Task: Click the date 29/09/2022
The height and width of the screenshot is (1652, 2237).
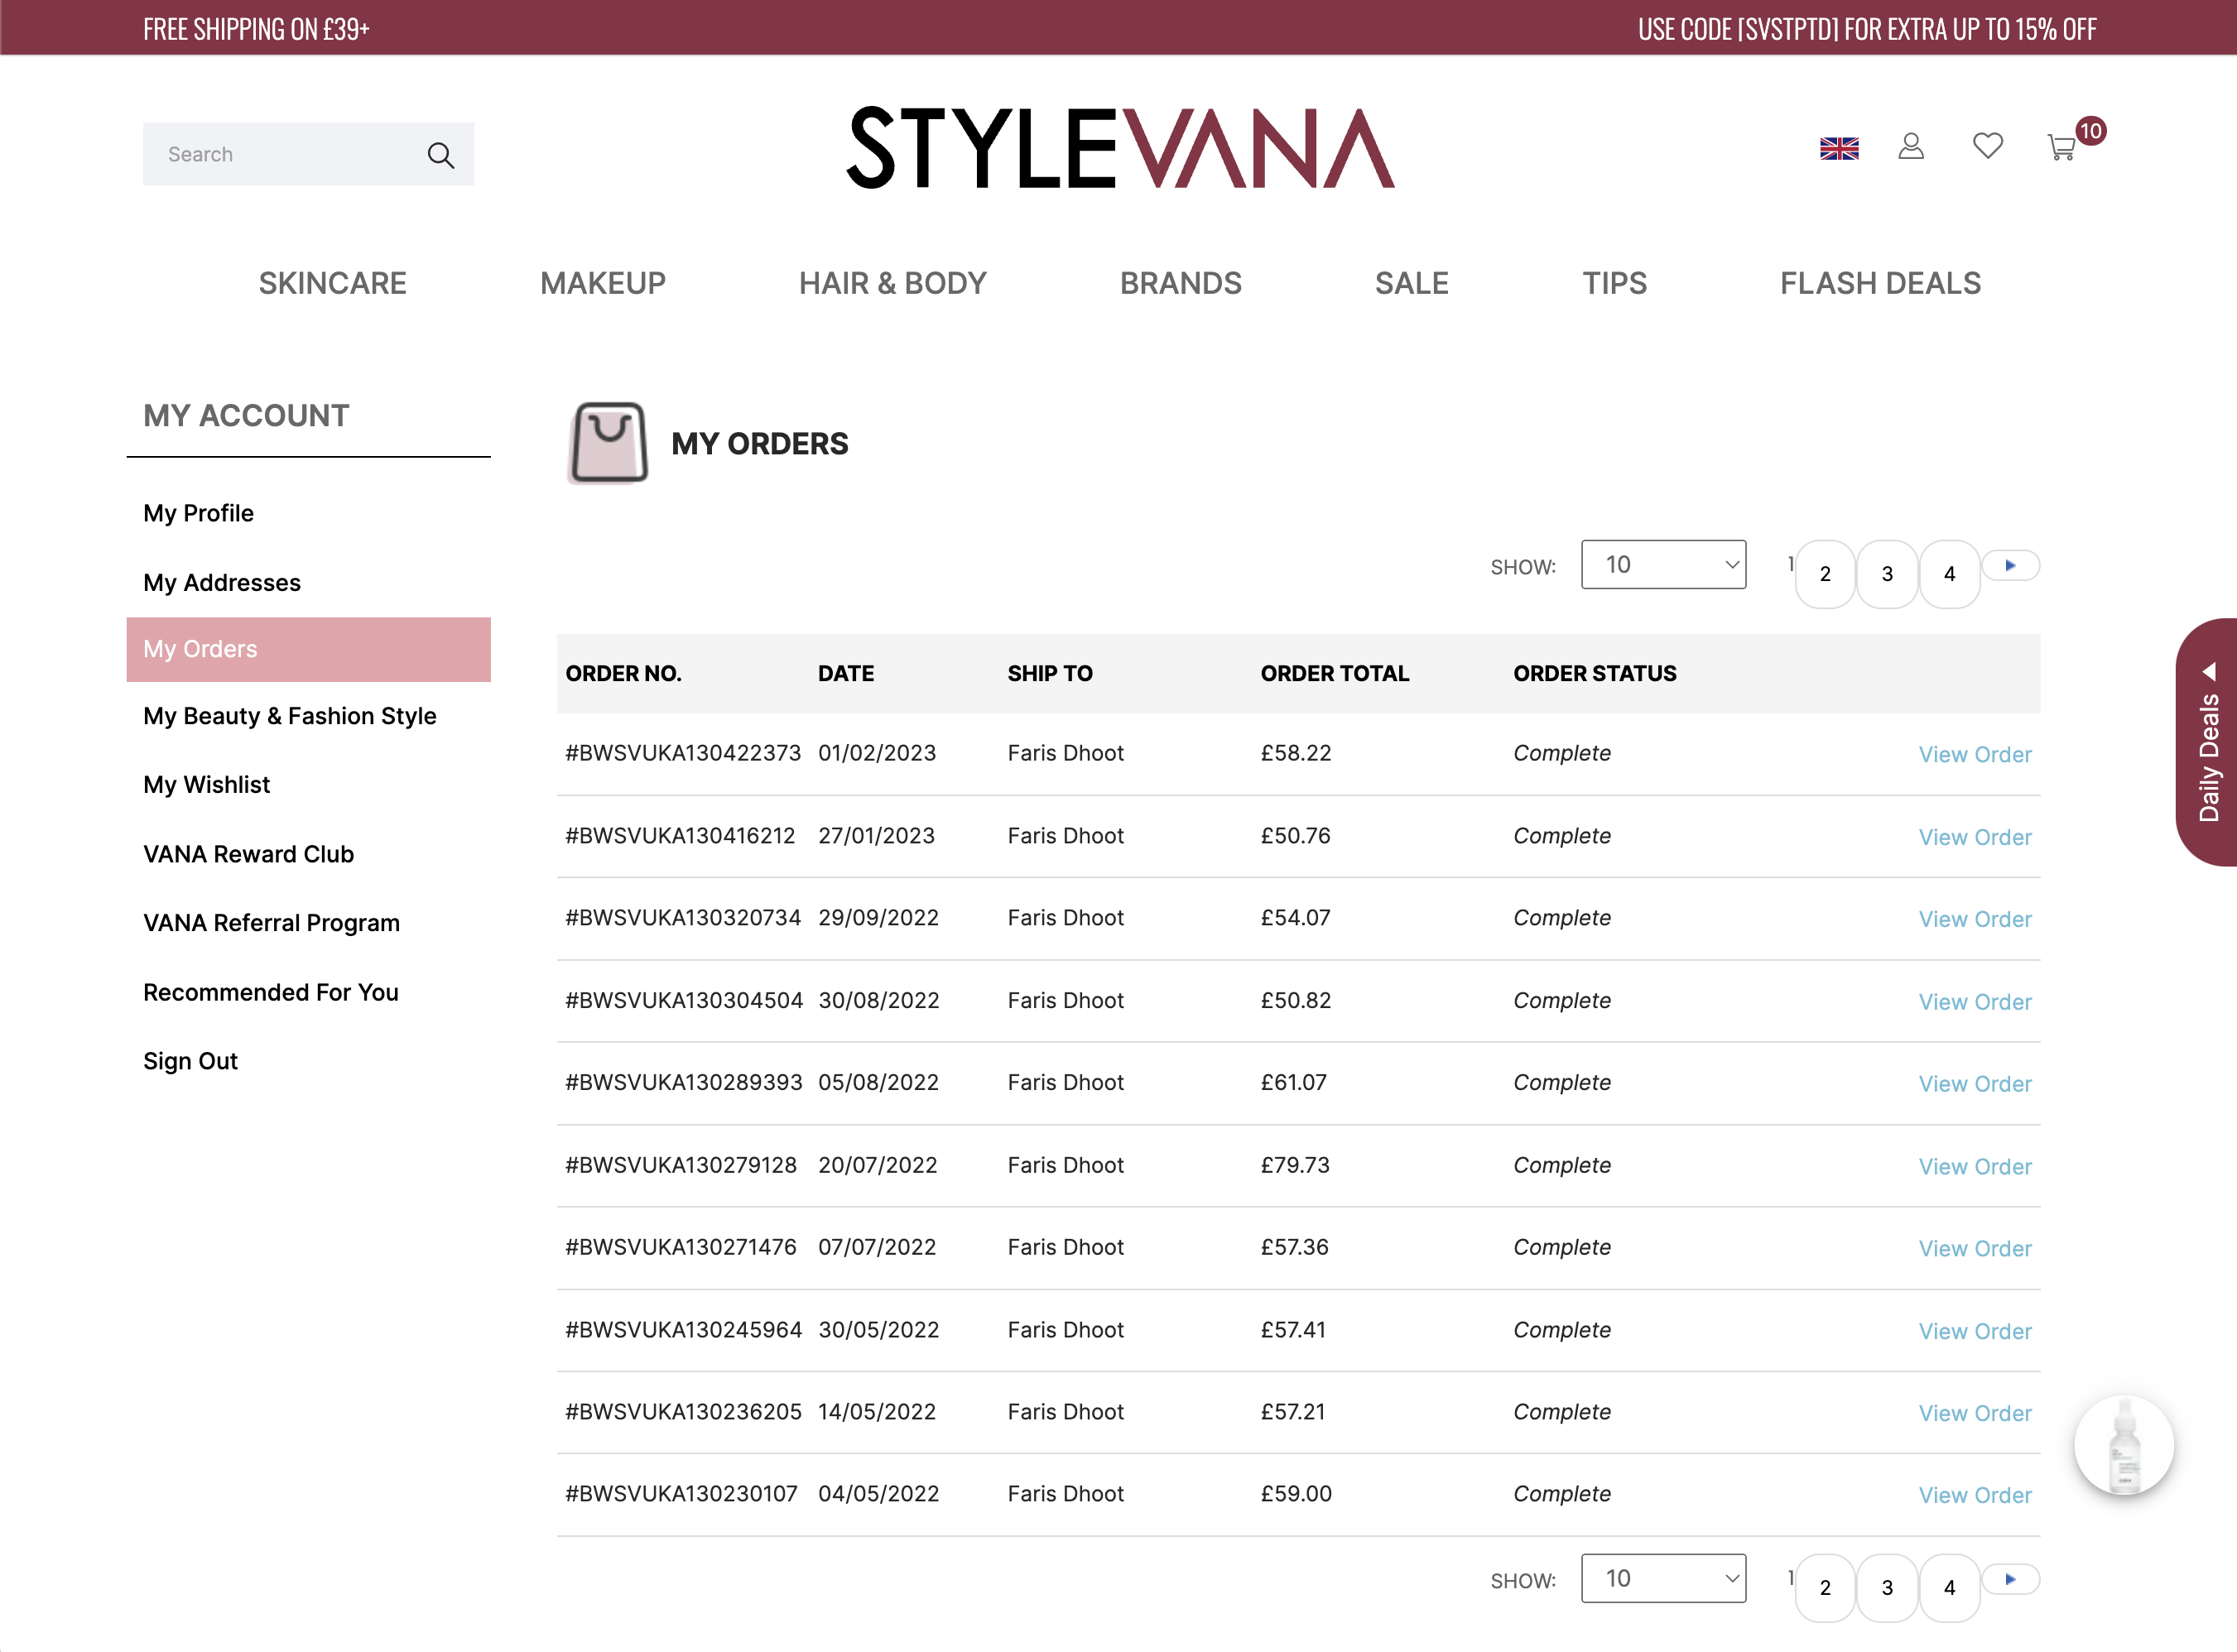Action: click(878, 918)
